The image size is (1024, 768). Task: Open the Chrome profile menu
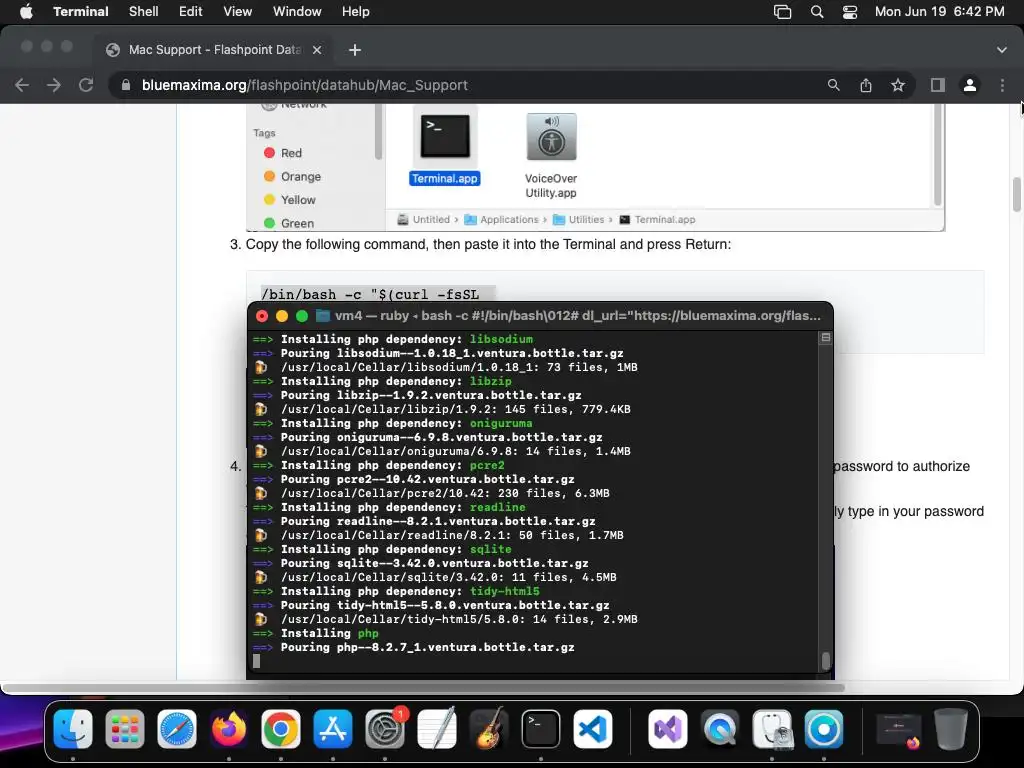pyautogui.click(x=970, y=85)
